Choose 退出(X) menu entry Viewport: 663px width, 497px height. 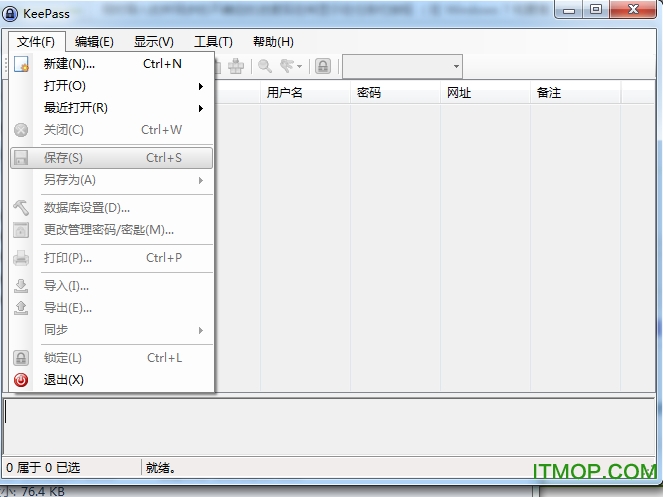pyautogui.click(x=112, y=380)
